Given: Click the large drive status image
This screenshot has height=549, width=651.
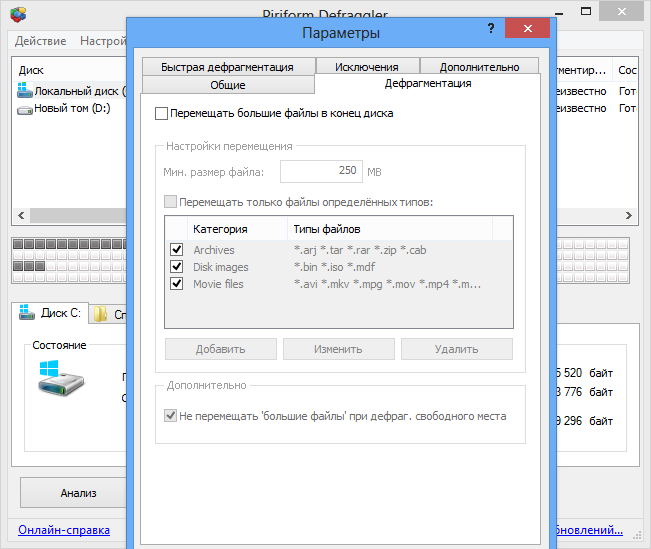Looking at the screenshot, I should tap(61, 377).
